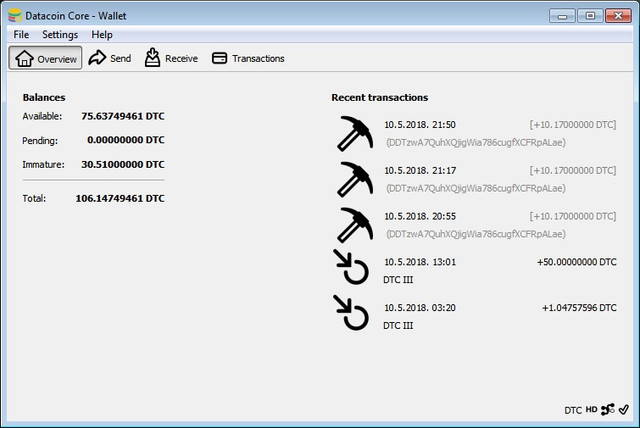
Task: Open the Transactions tab
Action: 248,58
